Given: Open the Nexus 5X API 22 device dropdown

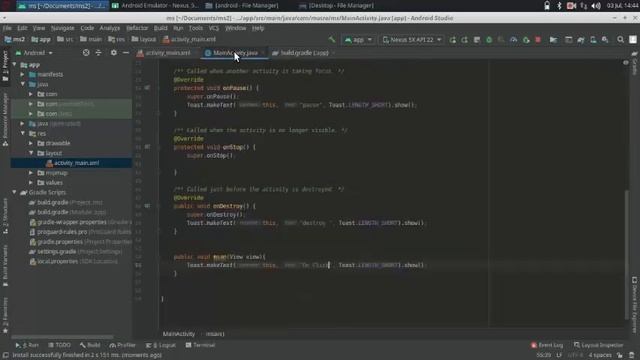Looking at the screenshot, I should tap(412, 40).
